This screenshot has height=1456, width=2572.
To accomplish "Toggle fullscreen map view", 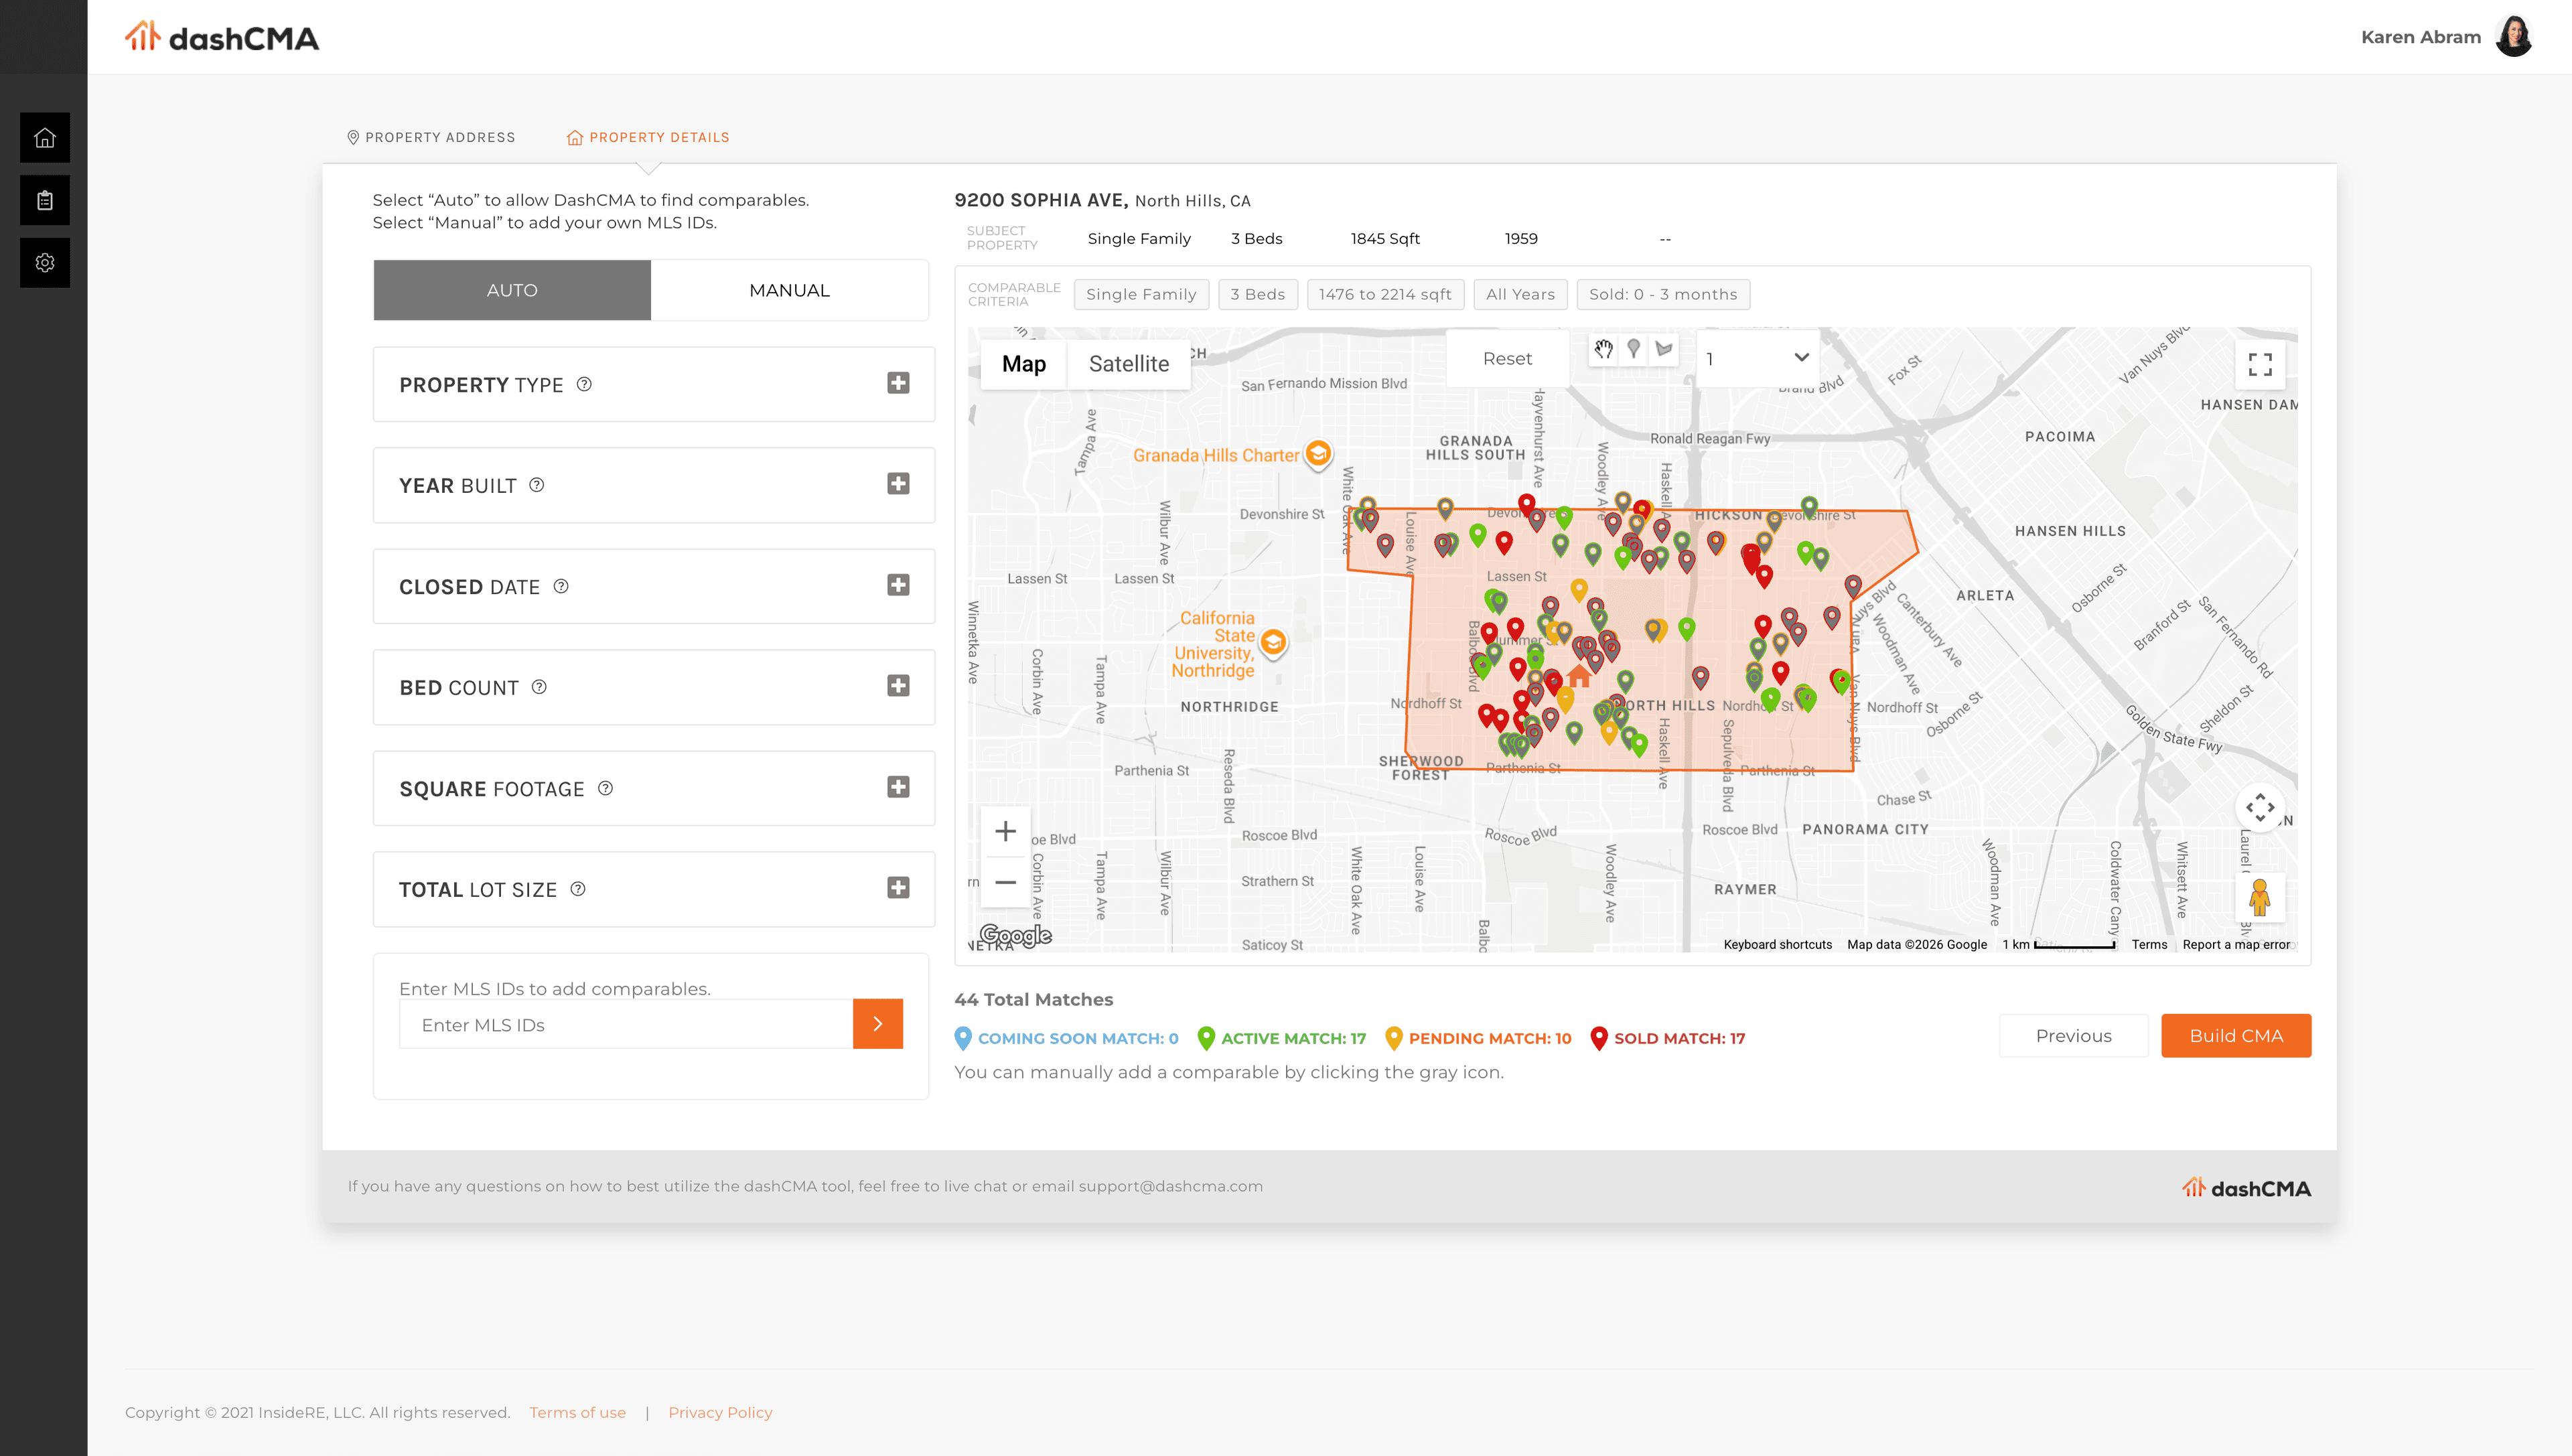I will (2260, 364).
